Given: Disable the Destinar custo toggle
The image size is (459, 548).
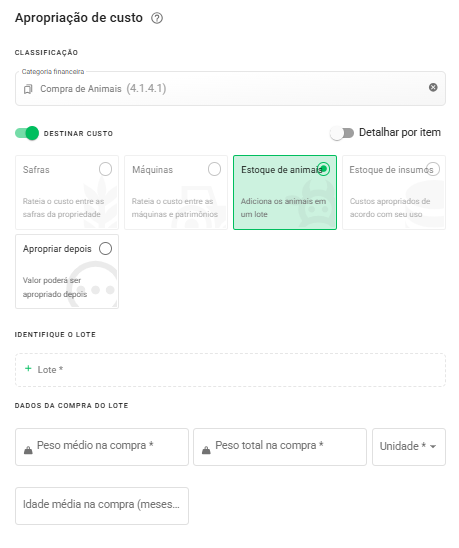Looking at the screenshot, I should tap(27, 133).
